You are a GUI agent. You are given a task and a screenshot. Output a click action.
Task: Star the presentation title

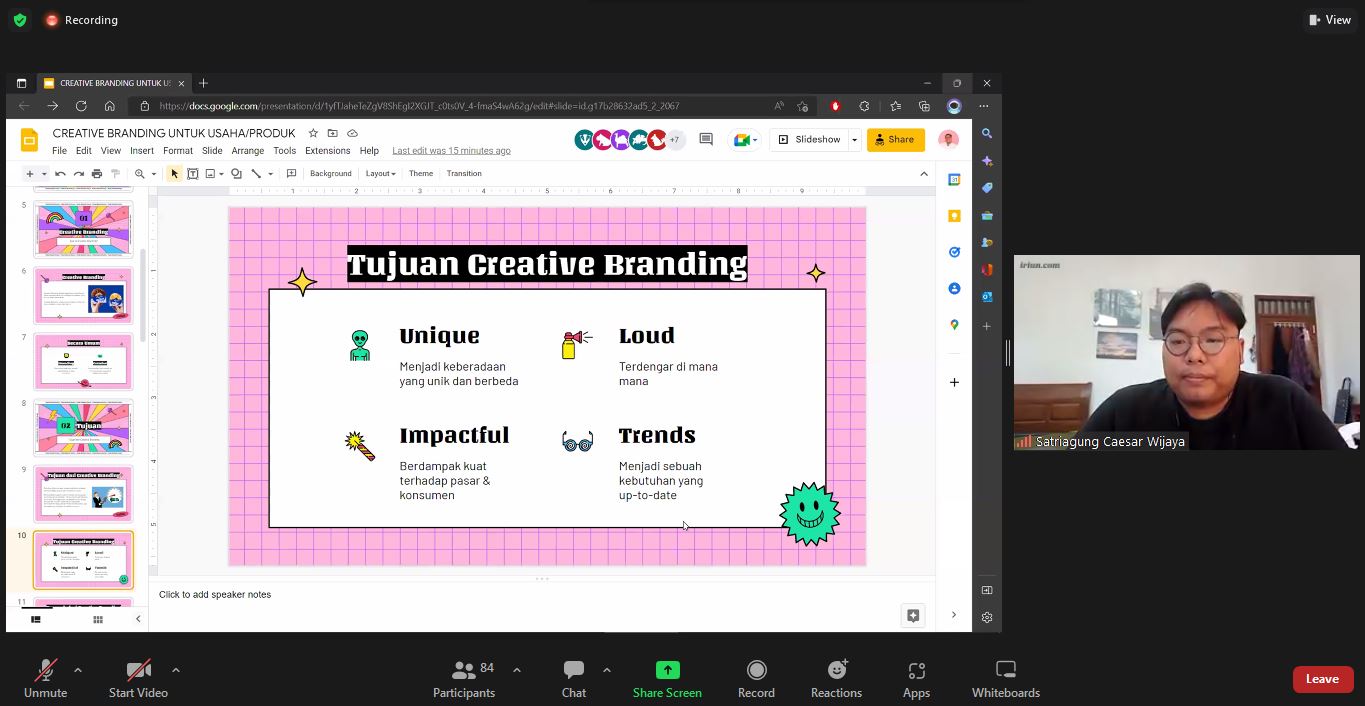[313, 133]
